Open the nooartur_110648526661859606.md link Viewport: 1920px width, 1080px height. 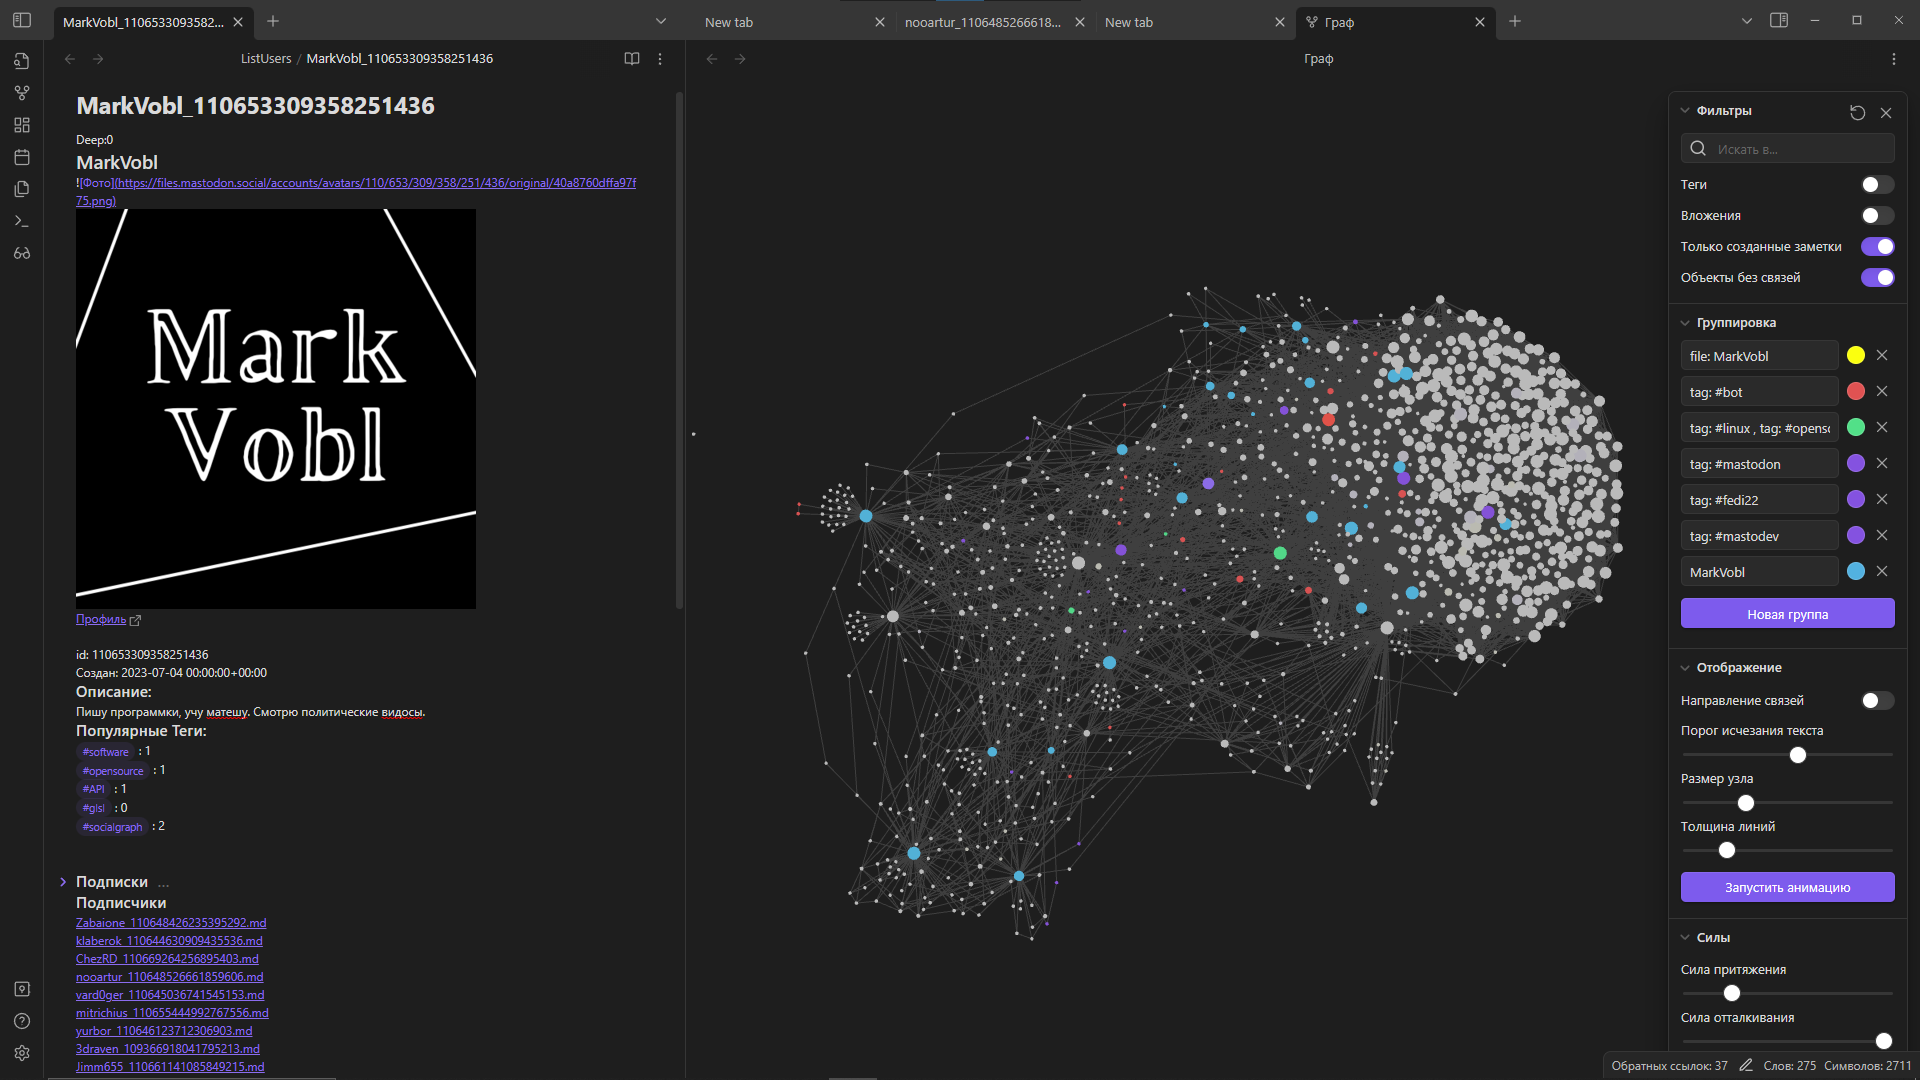pyautogui.click(x=170, y=977)
